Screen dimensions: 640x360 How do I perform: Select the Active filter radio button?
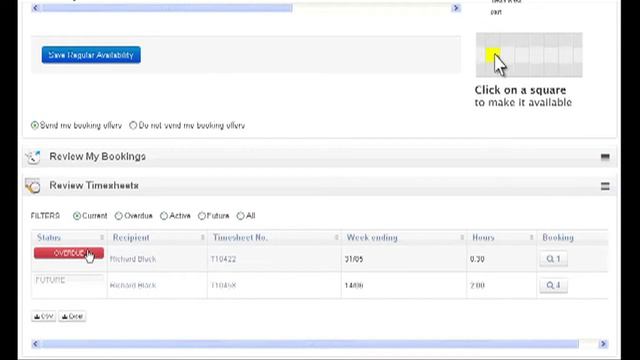164,216
